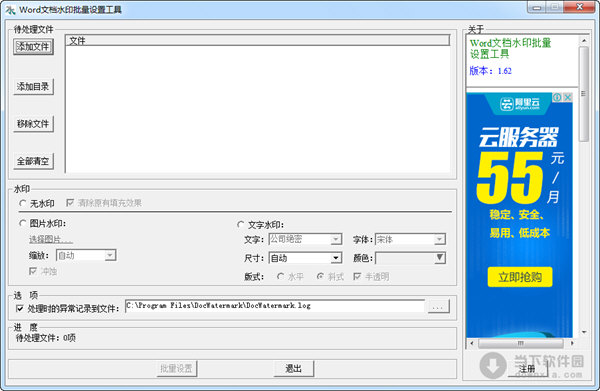Click the about panel horizontal scrollbar thumb

point(520,343)
